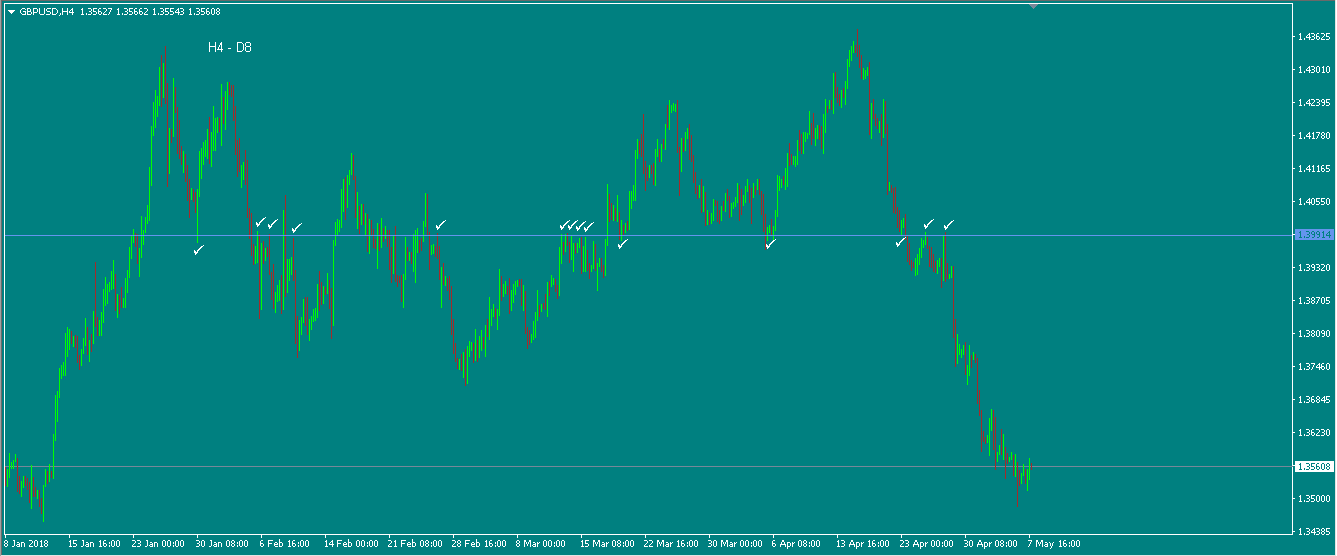Click the '8 Mar 00:00' time label

541,545
